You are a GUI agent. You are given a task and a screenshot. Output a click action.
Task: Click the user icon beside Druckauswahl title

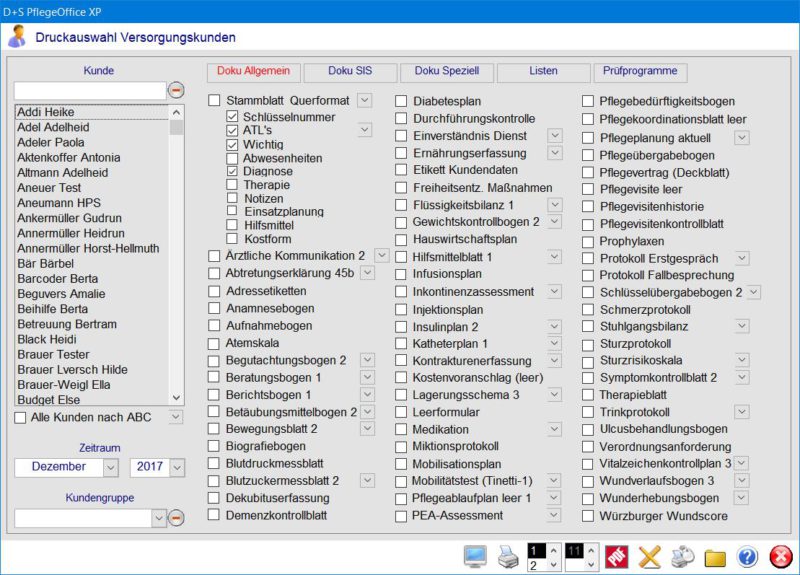17,37
